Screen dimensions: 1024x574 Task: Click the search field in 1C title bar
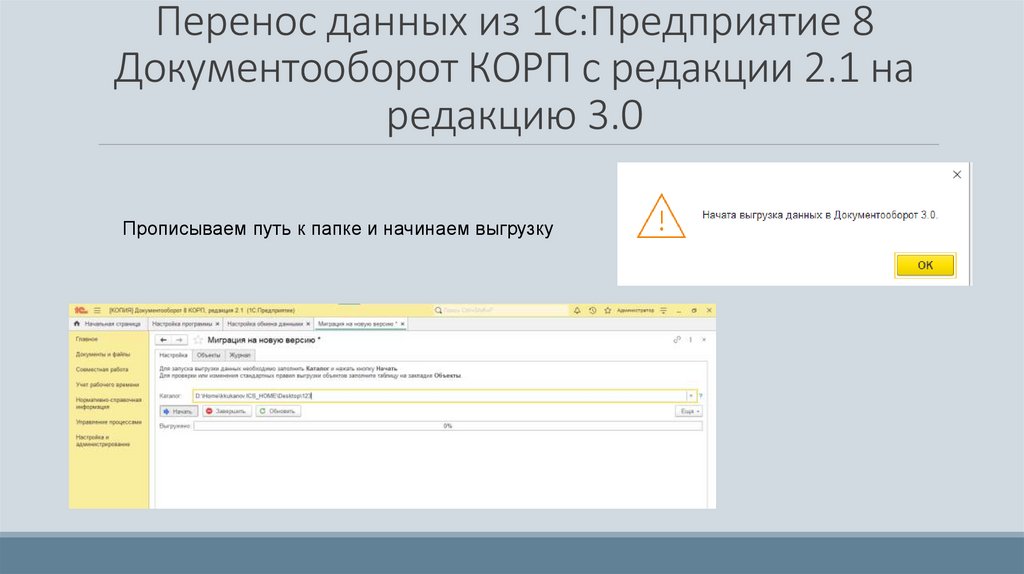click(500, 310)
